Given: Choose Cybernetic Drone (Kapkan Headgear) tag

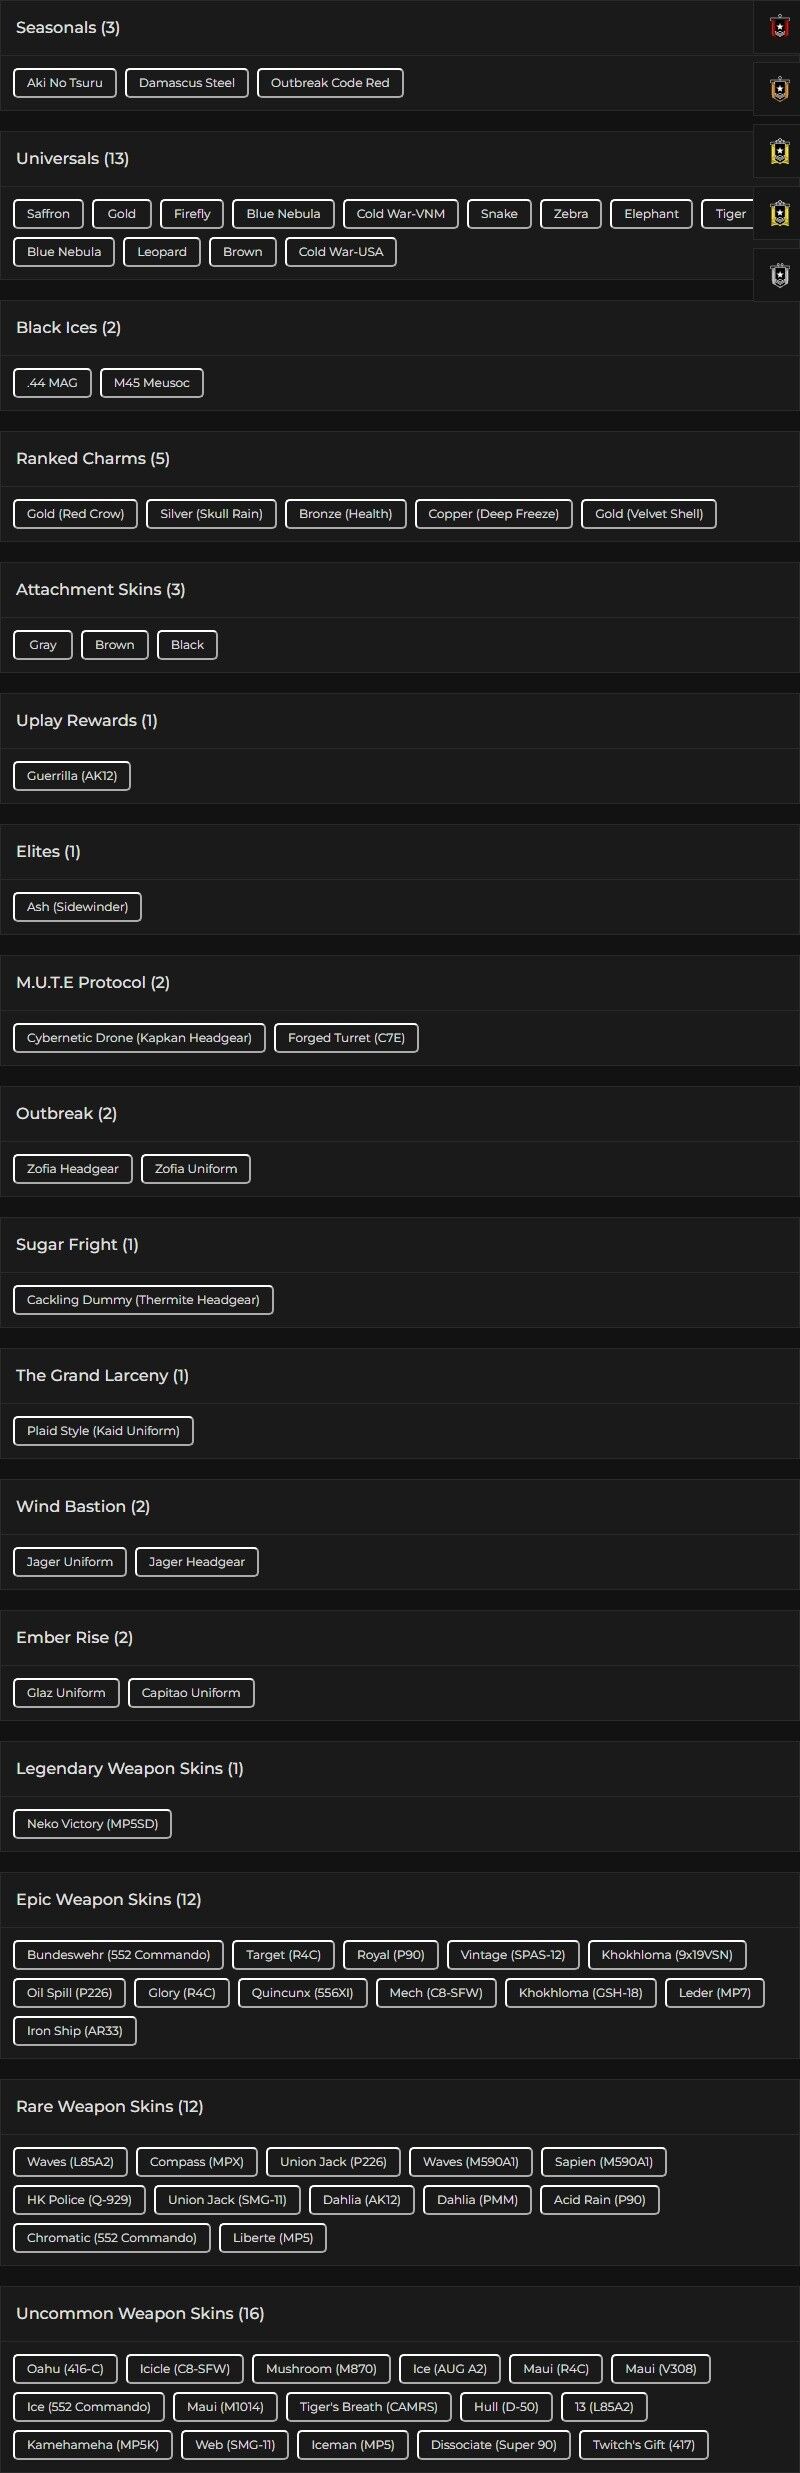Looking at the screenshot, I should click(x=139, y=1038).
